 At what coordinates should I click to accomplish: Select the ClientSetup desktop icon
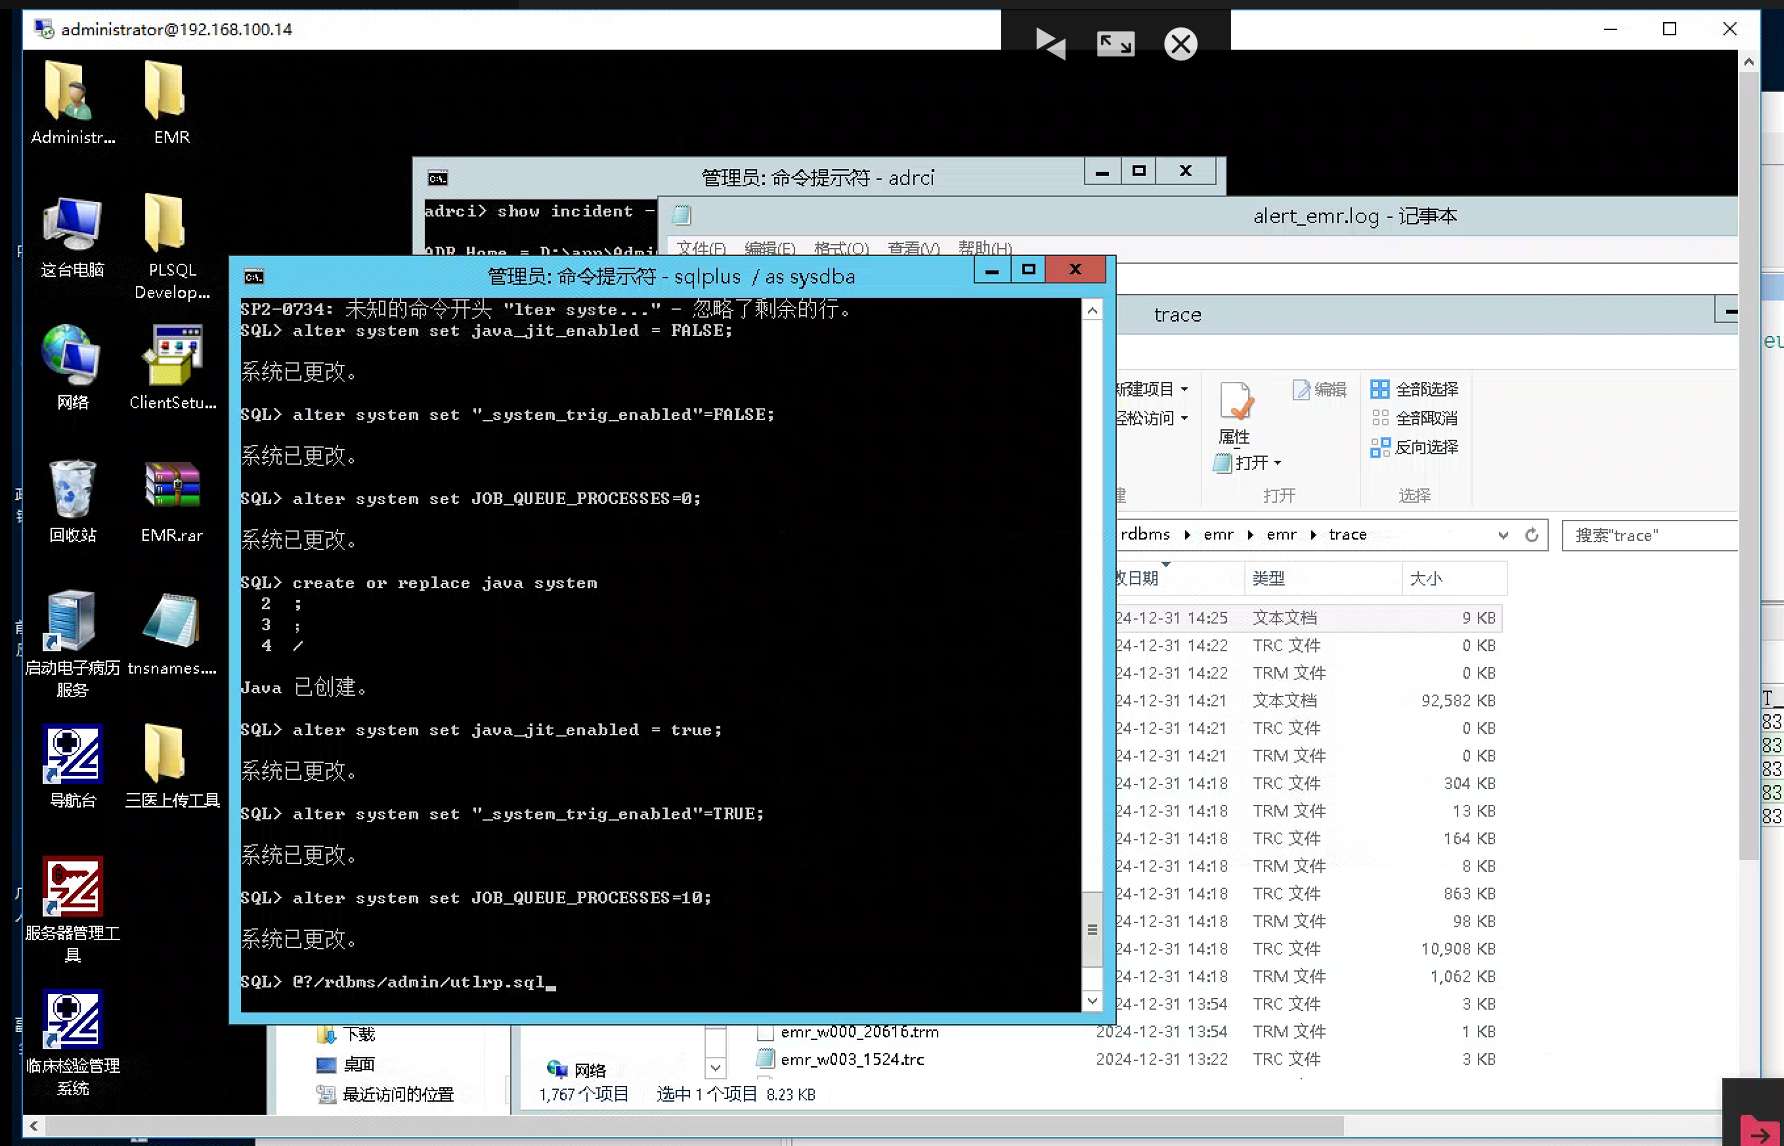pos(172,368)
